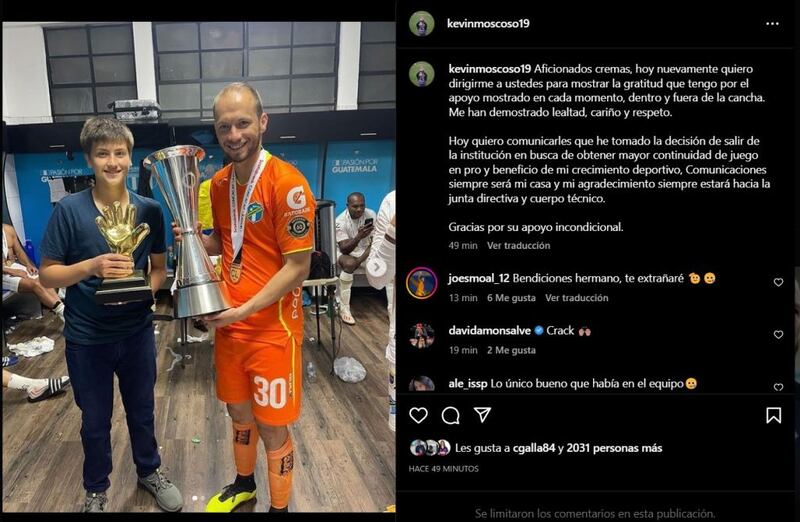The width and height of the screenshot is (800, 522).
Task: Open davidamonsalve profile avatar
Action: pos(421,335)
